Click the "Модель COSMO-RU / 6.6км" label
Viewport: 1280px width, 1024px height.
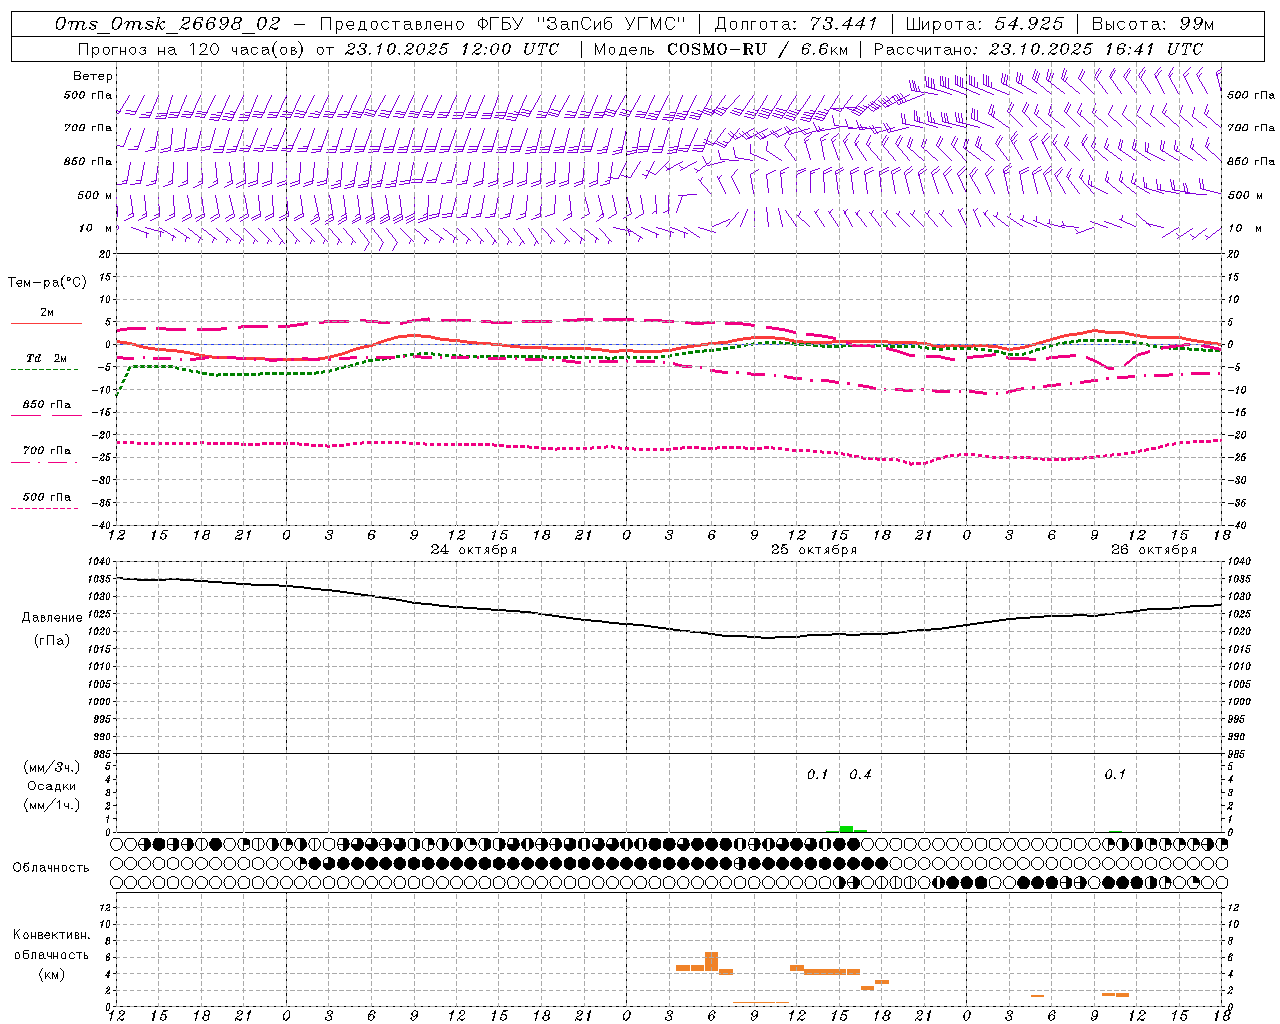tap(720, 48)
